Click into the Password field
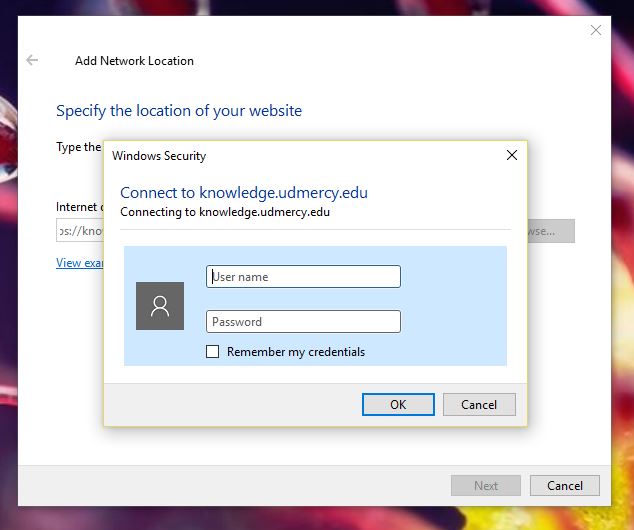Screen dimensions: 634x530 [x=303, y=322]
